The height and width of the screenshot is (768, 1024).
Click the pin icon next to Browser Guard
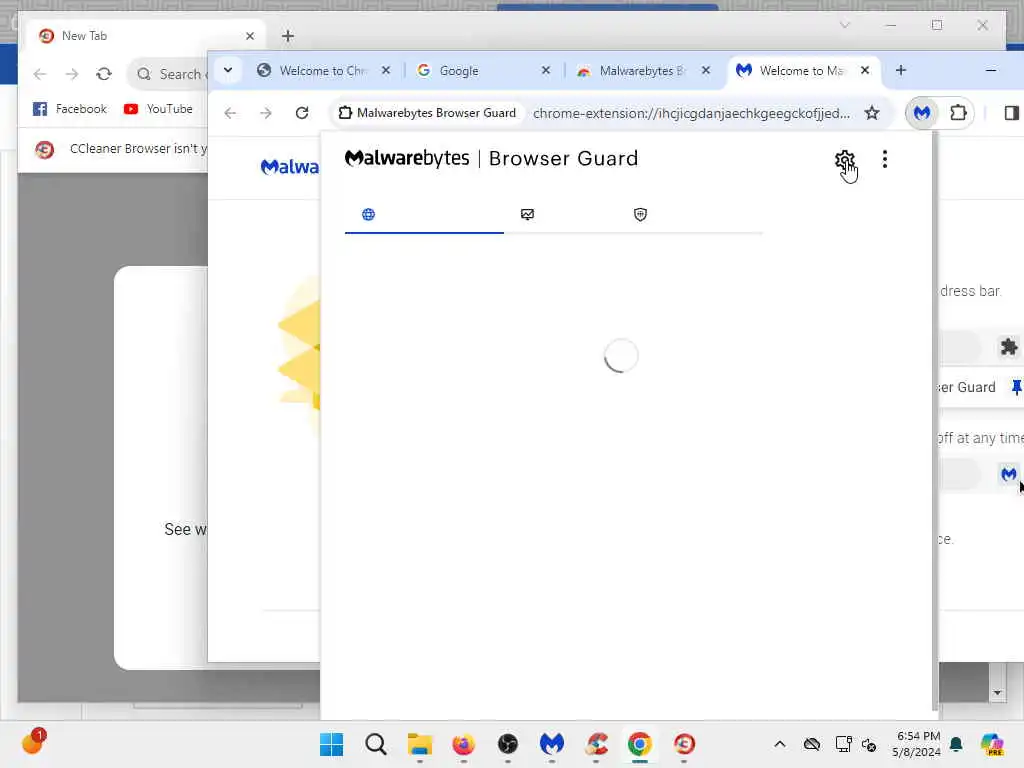click(1016, 387)
